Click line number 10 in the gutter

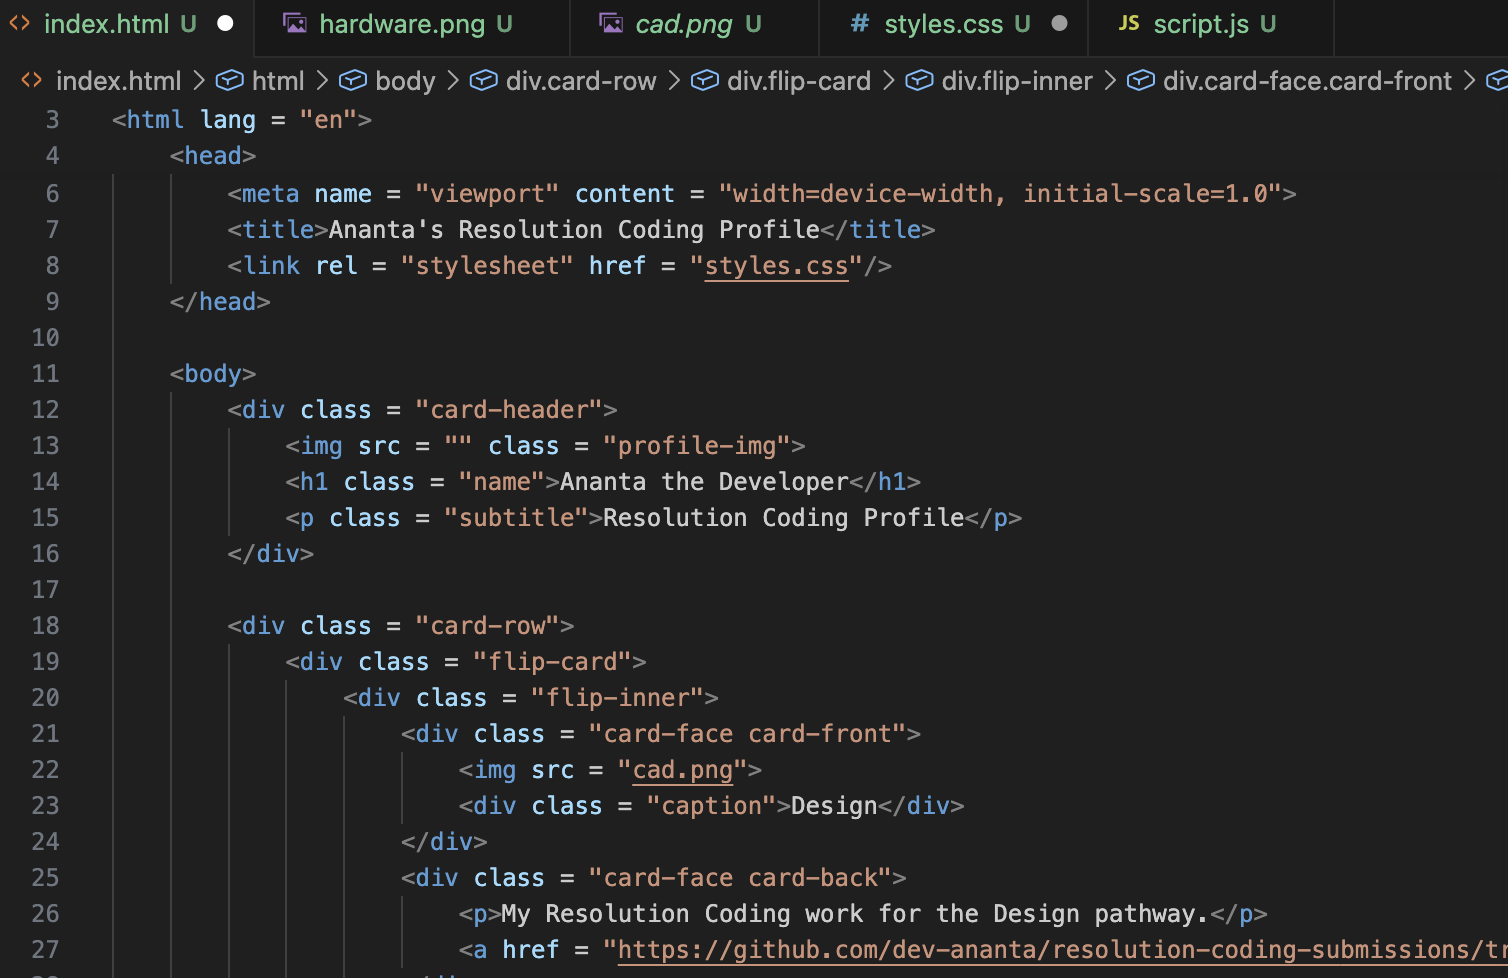coord(45,338)
